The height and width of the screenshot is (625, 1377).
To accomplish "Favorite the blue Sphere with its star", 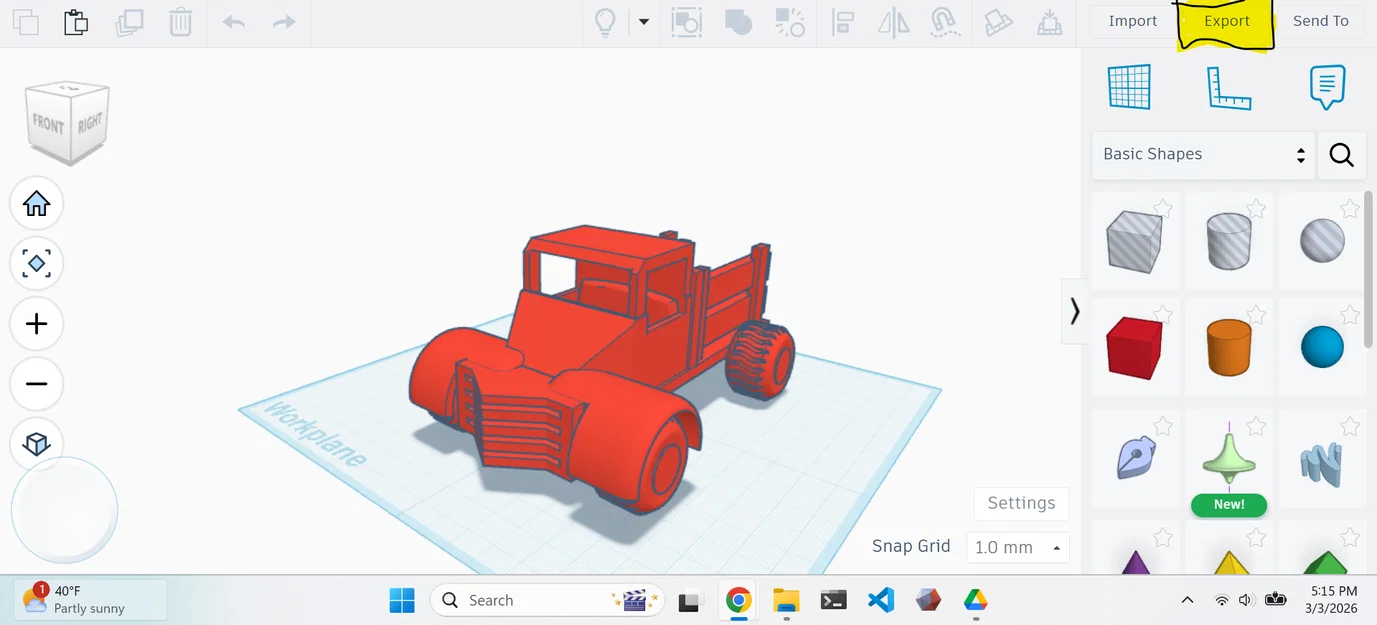I will coord(1350,315).
